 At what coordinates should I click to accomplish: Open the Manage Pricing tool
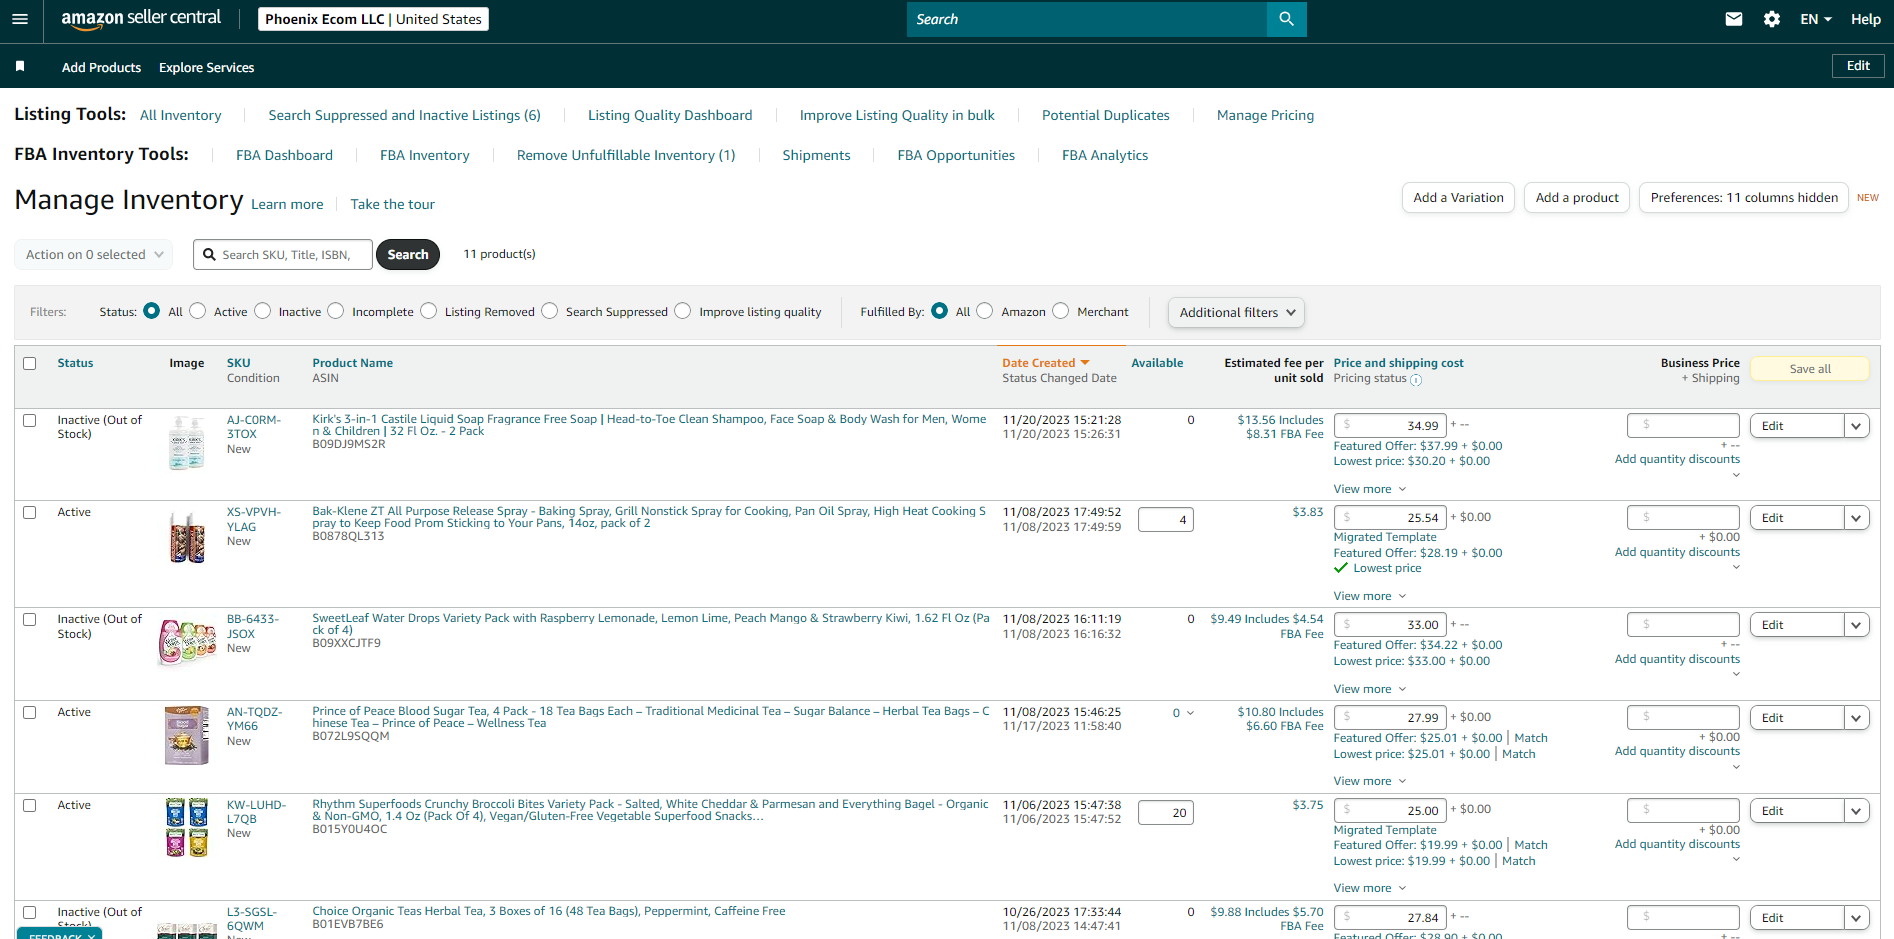pos(1265,115)
